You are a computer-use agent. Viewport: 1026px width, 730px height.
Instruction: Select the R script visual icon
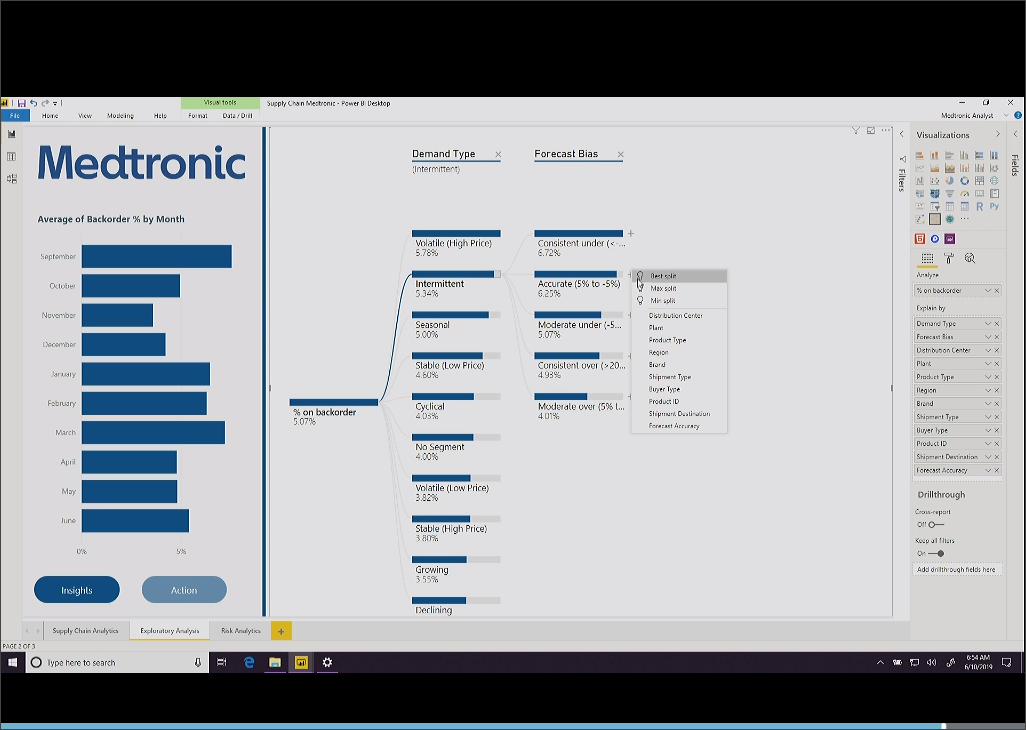click(x=980, y=206)
